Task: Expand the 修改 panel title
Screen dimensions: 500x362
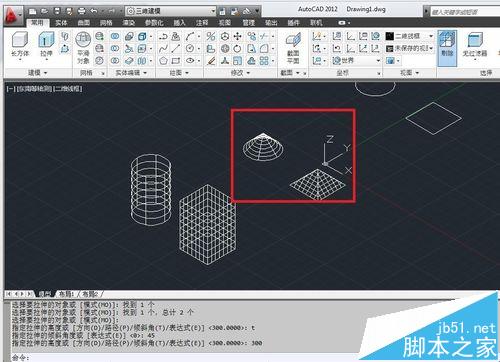Action: [240, 72]
